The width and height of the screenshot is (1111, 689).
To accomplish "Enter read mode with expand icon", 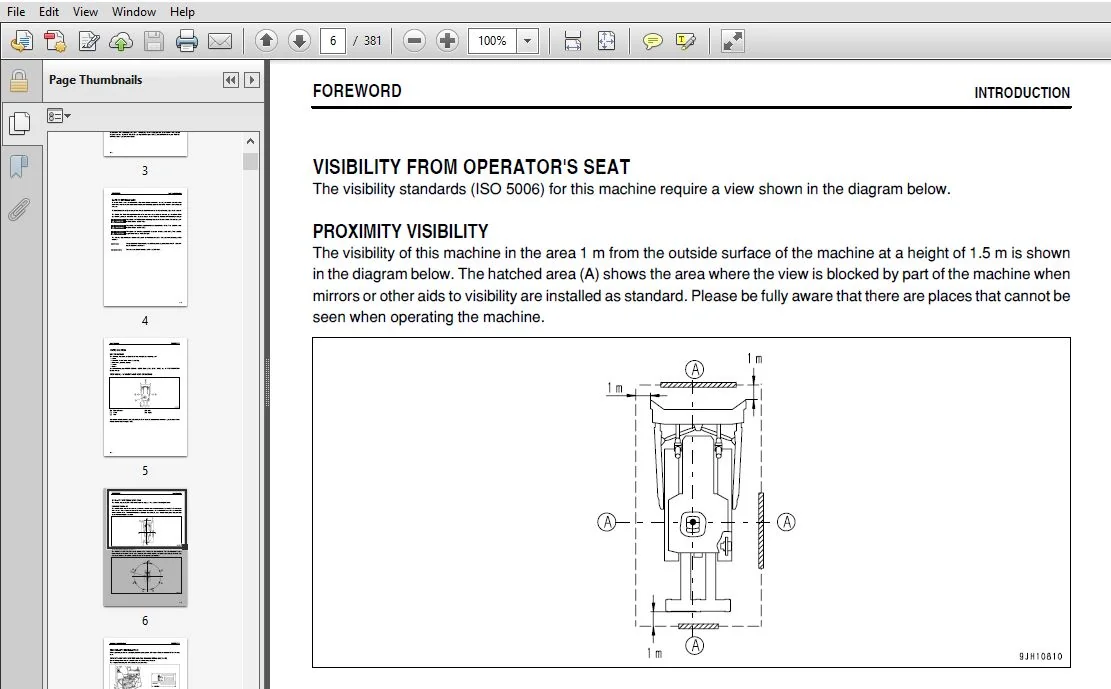I will click(733, 40).
